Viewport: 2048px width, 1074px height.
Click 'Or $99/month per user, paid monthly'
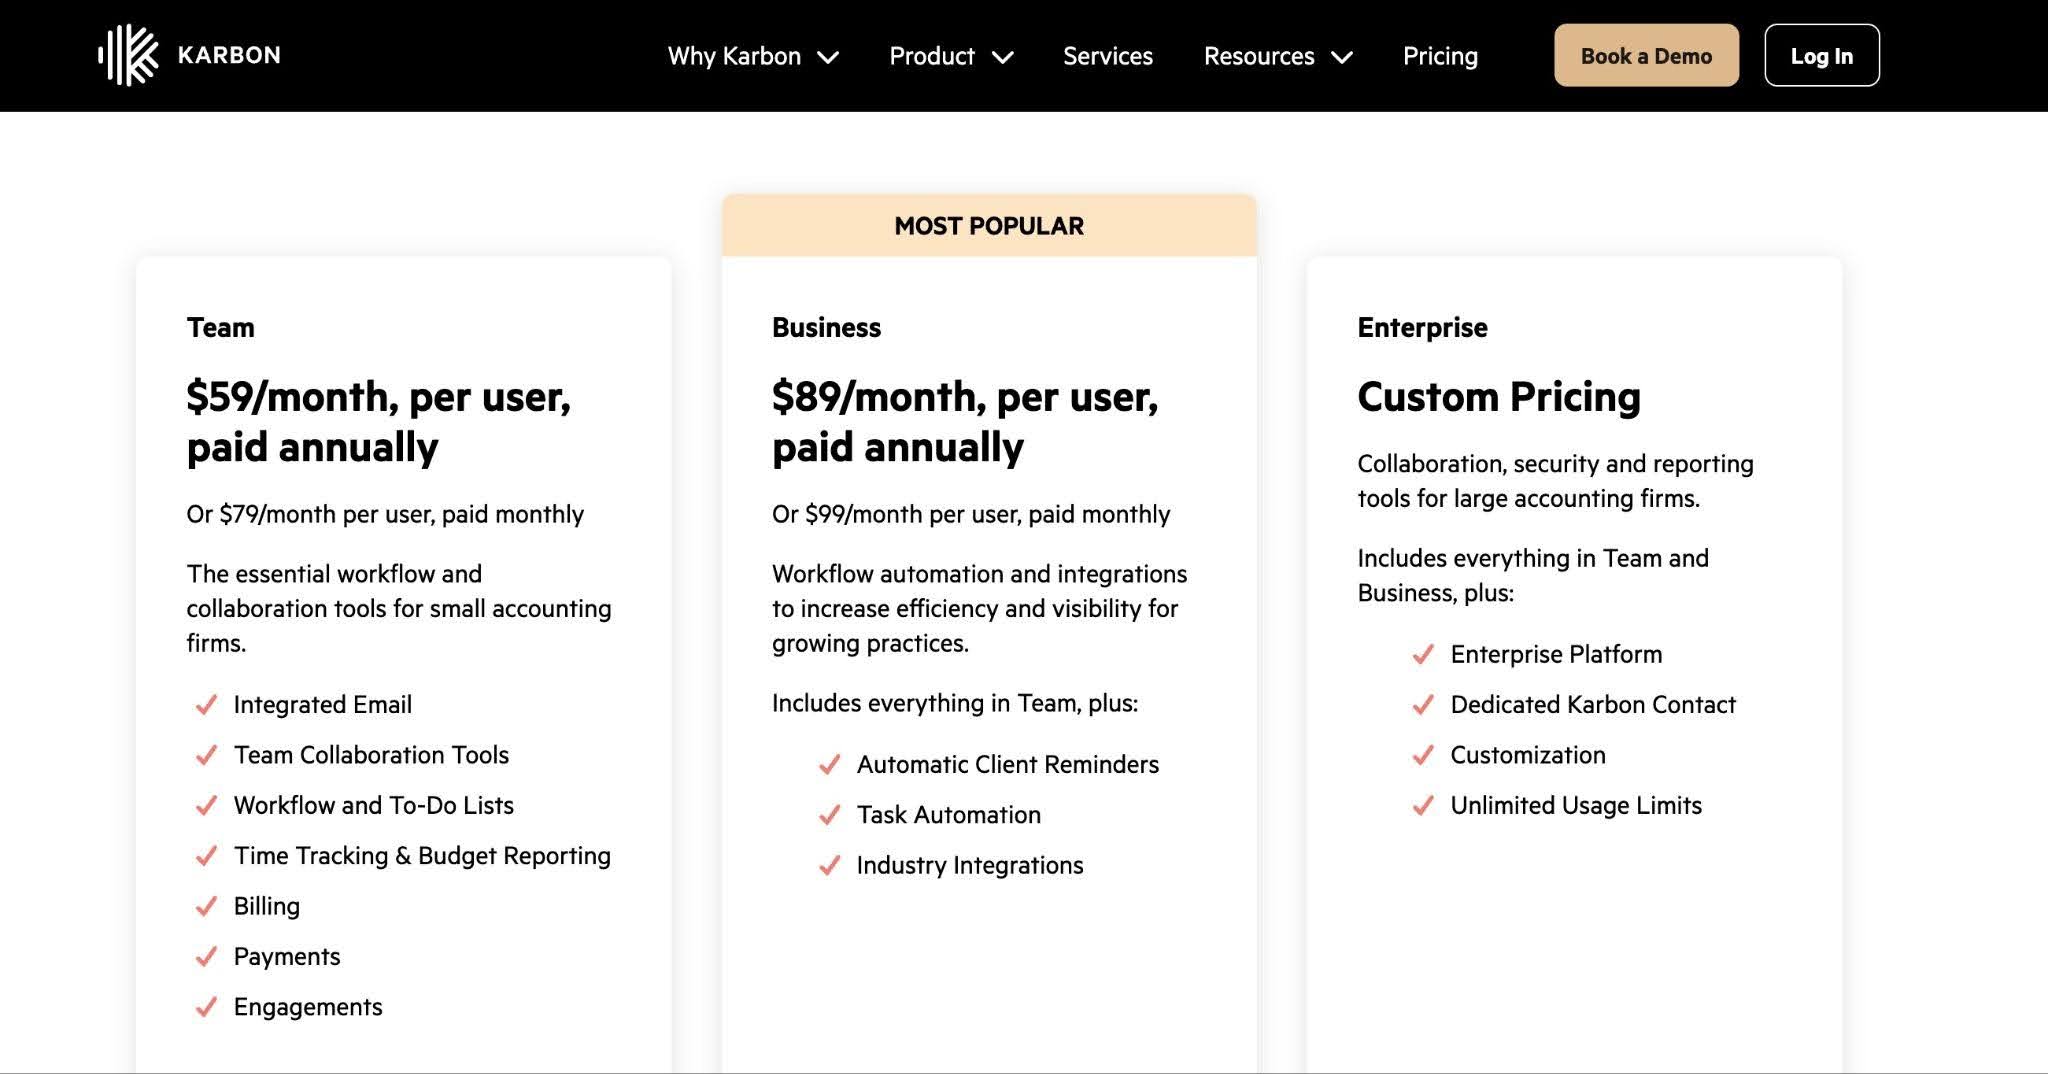[971, 514]
